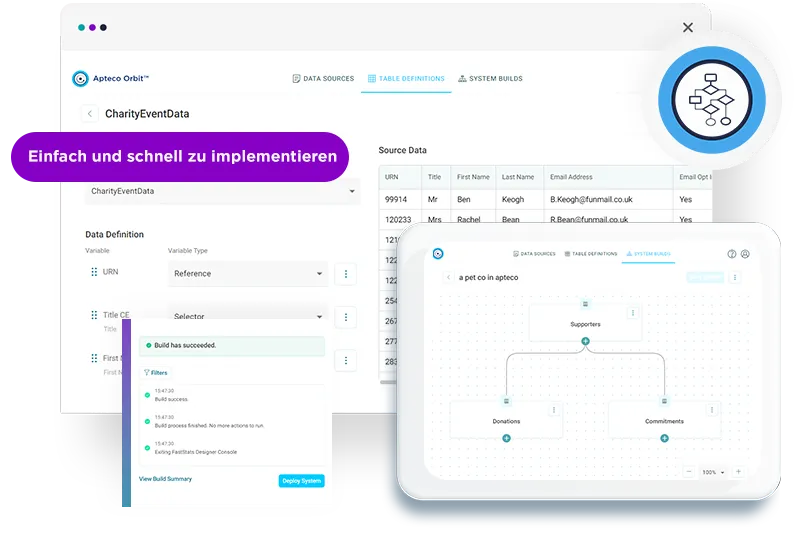Screen dimensions: 800x541
Task: Open the user account icon on the tablet
Action: [745, 254]
